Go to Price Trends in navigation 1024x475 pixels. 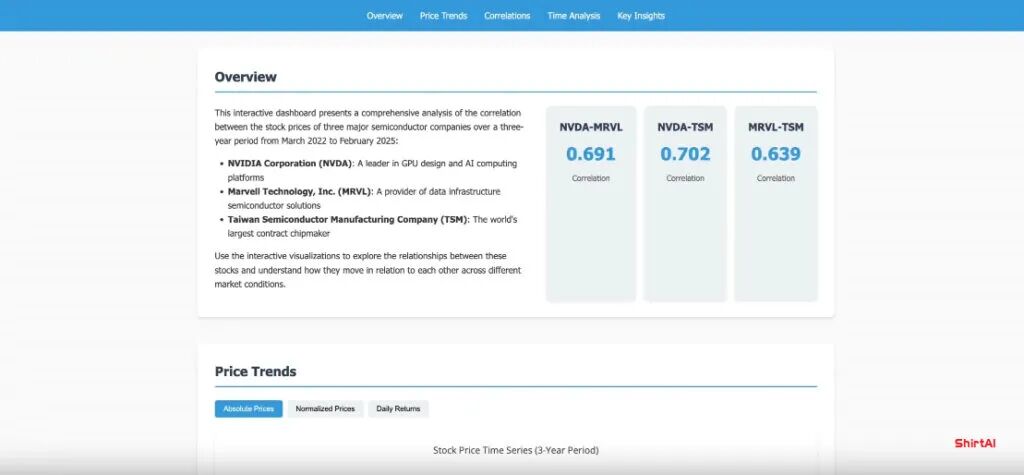click(443, 16)
